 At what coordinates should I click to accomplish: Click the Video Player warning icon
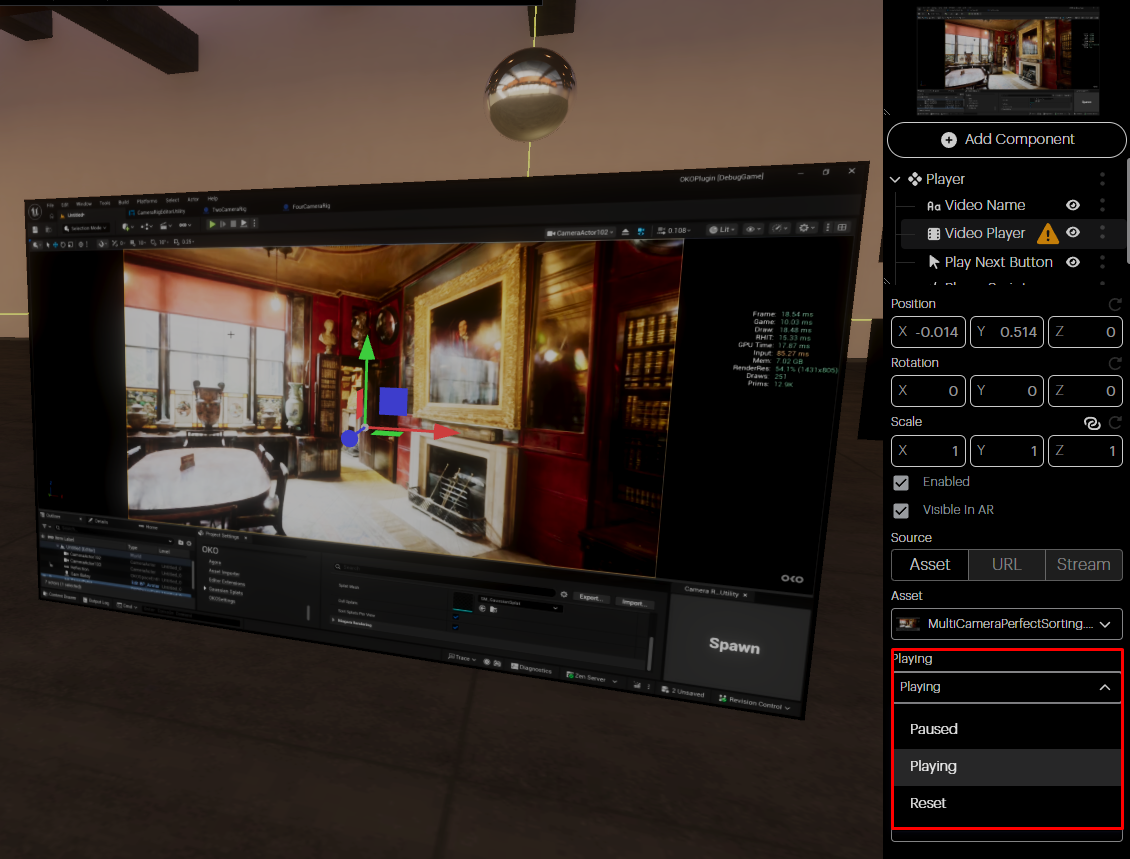1047,233
